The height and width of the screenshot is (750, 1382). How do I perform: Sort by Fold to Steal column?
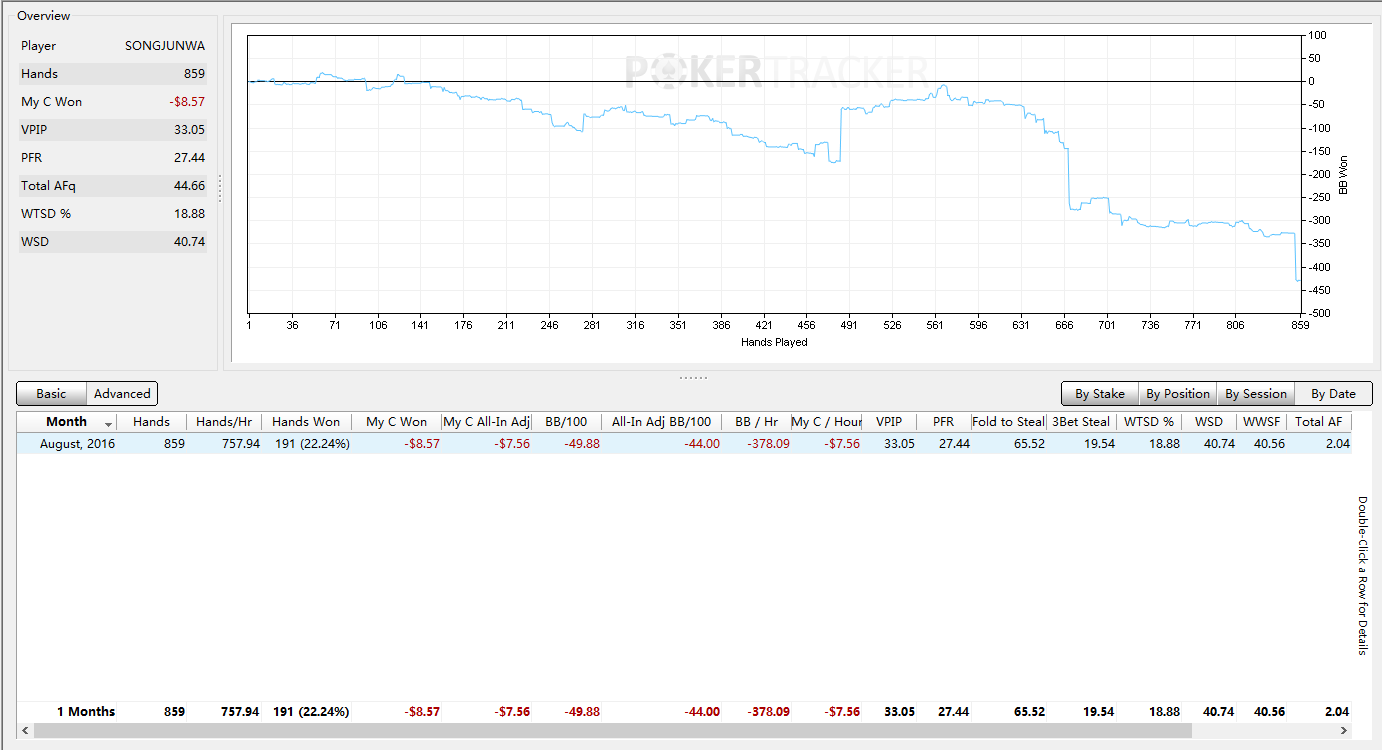[1008, 422]
